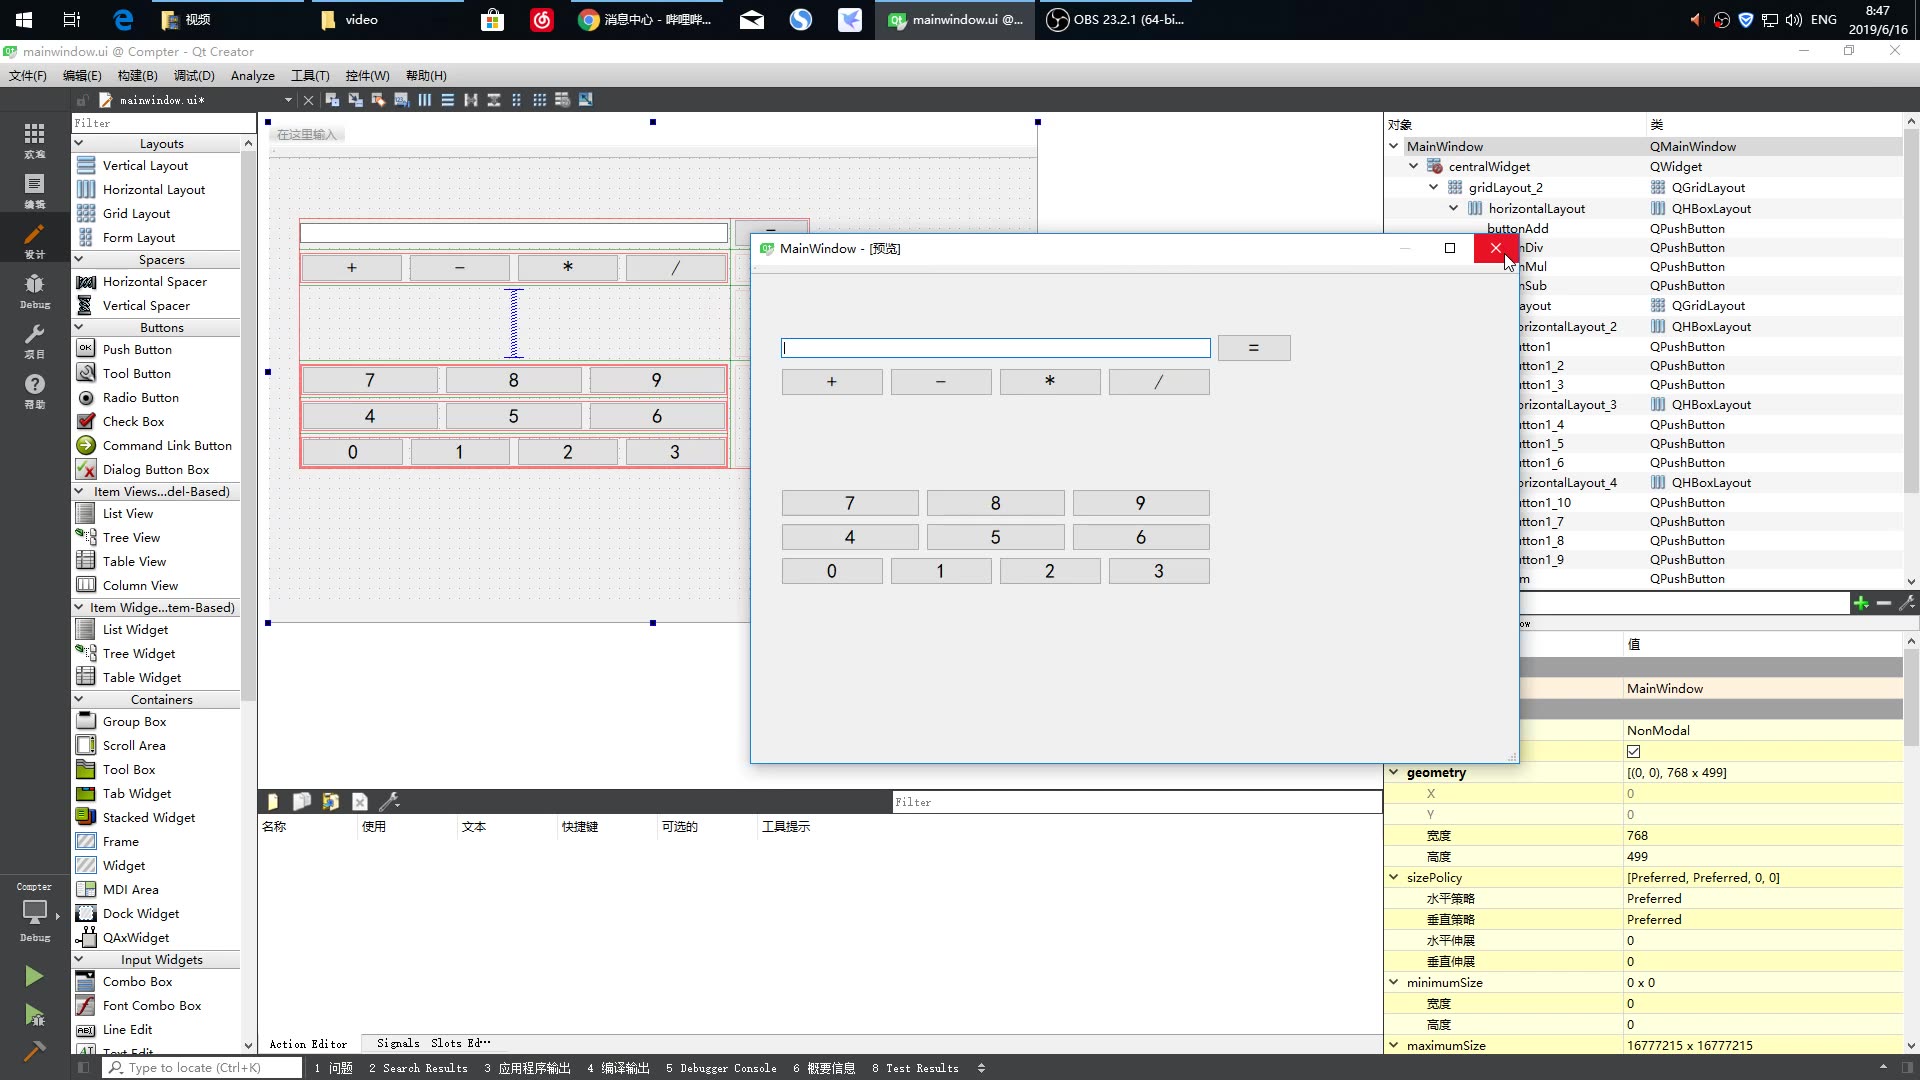1920x1080 pixels.
Task: Switch to Signals Slots Editor tab
Action: pos(432,1043)
